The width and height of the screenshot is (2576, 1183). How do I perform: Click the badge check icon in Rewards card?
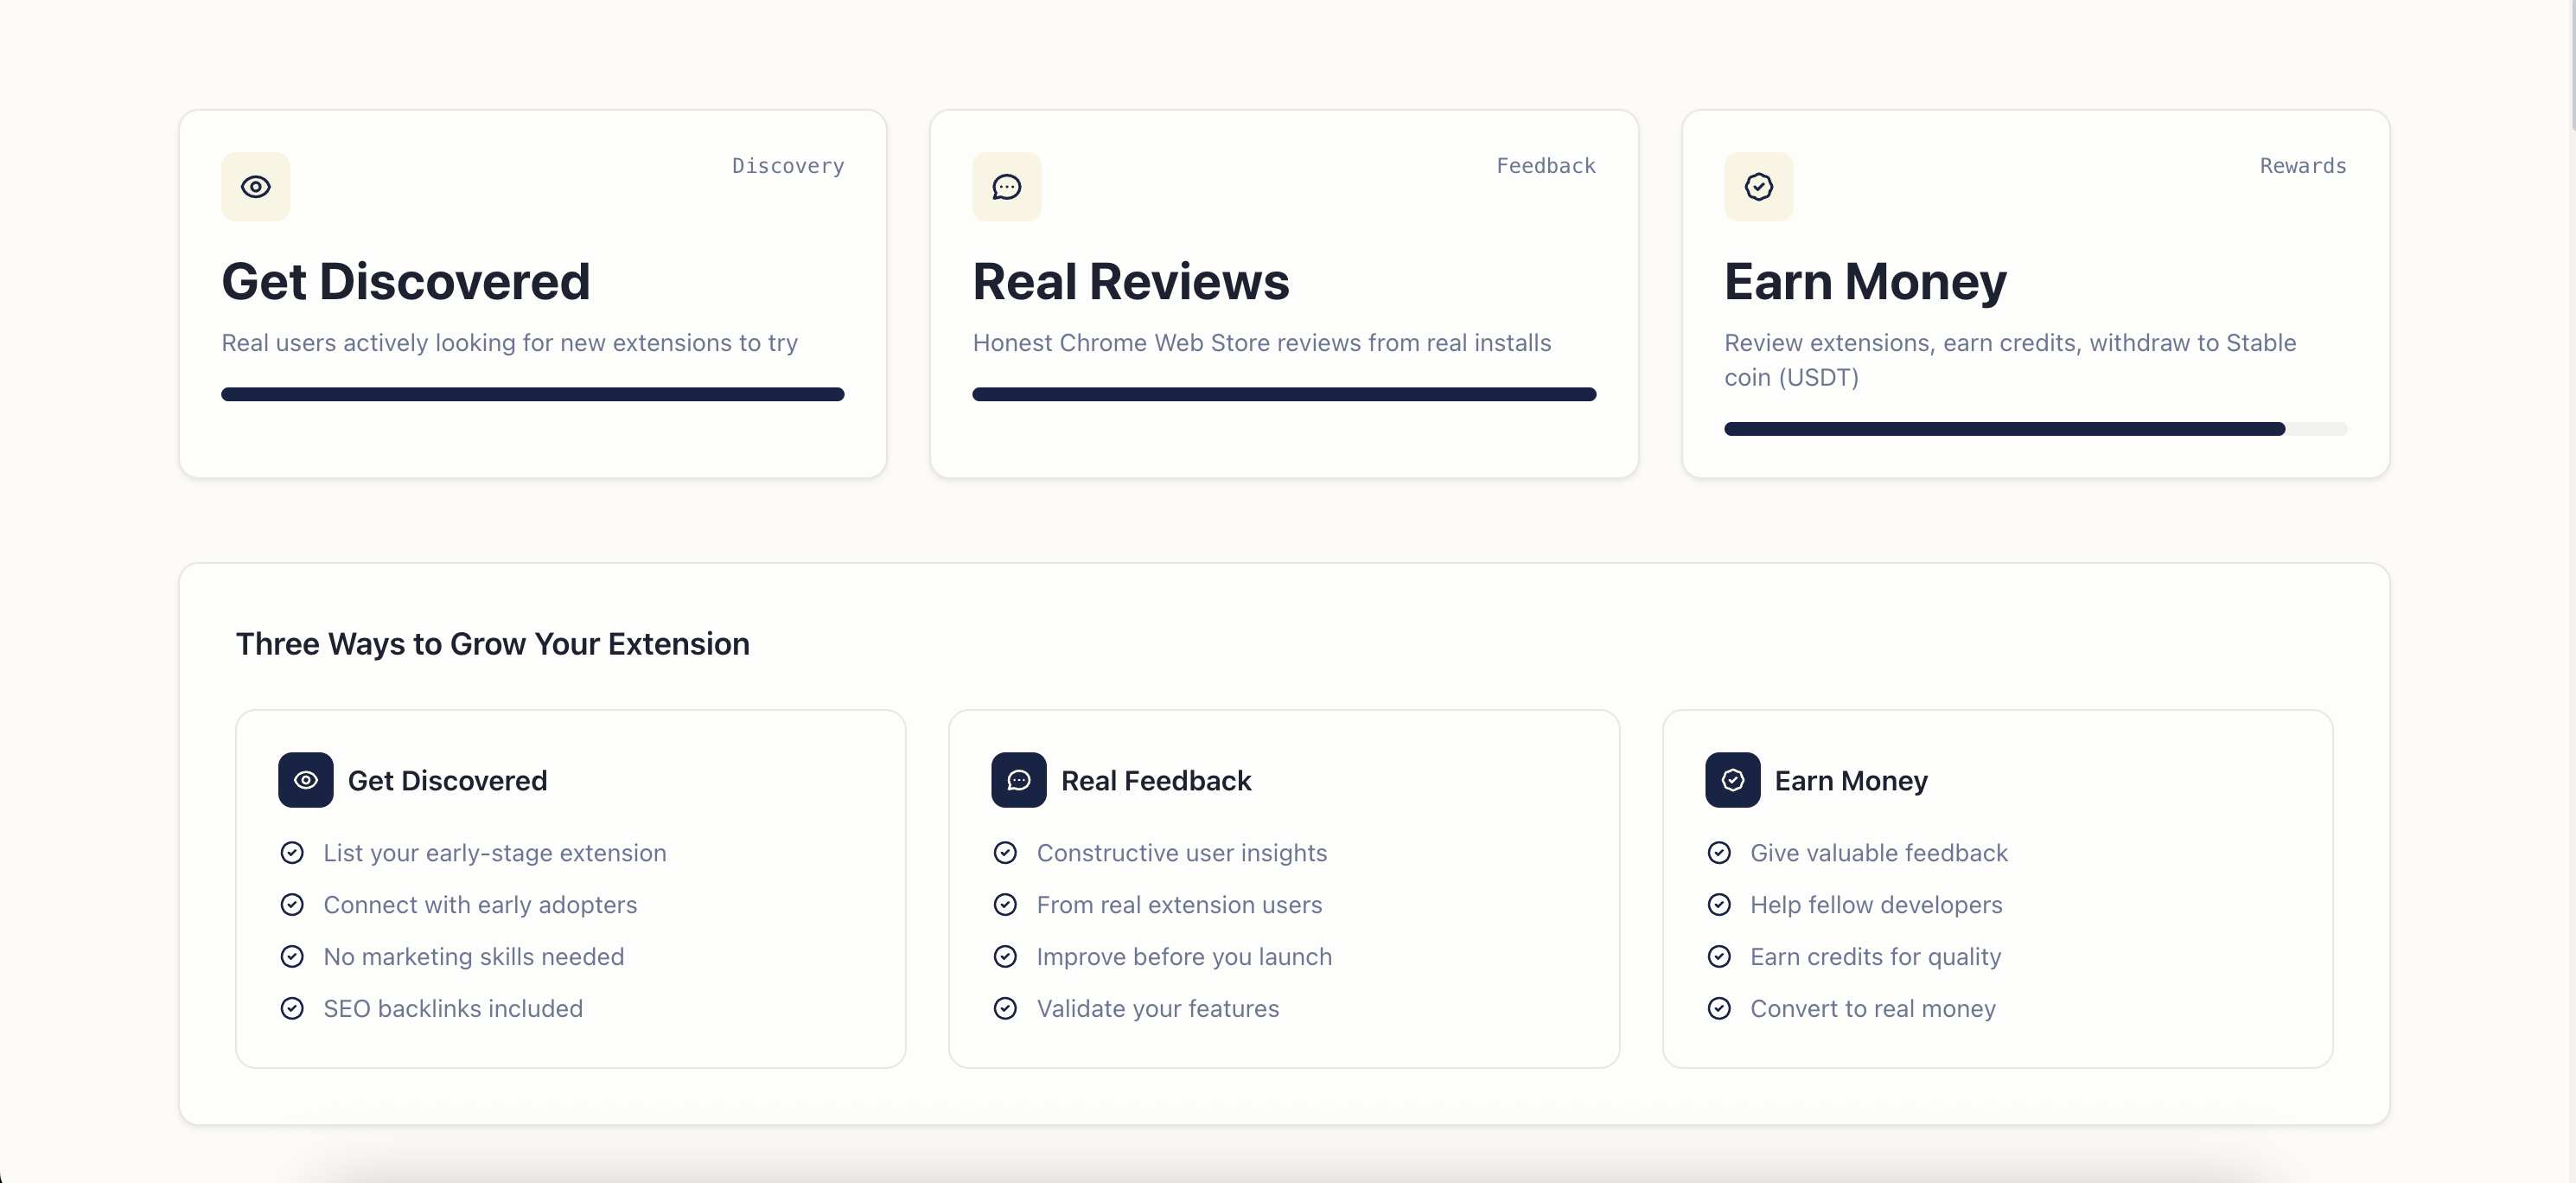pos(1758,187)
